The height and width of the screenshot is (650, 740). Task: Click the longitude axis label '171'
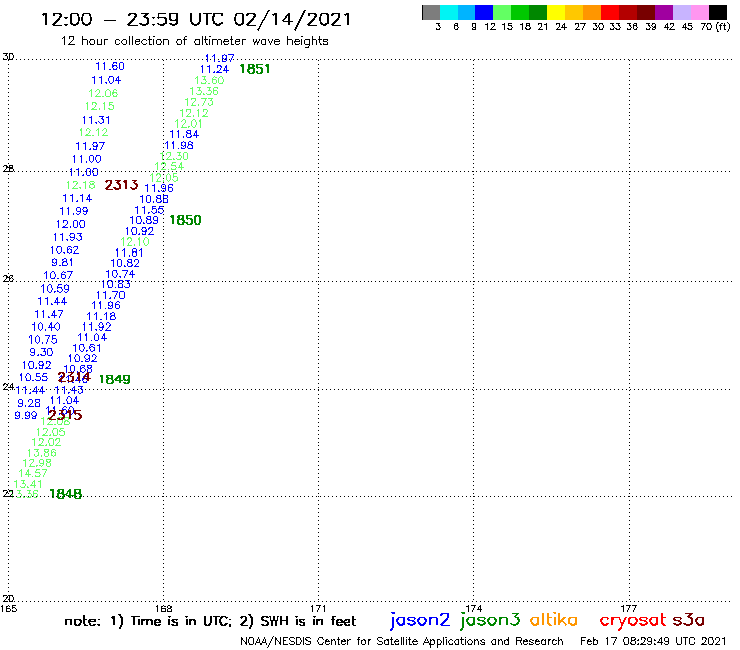pos(318,608)
